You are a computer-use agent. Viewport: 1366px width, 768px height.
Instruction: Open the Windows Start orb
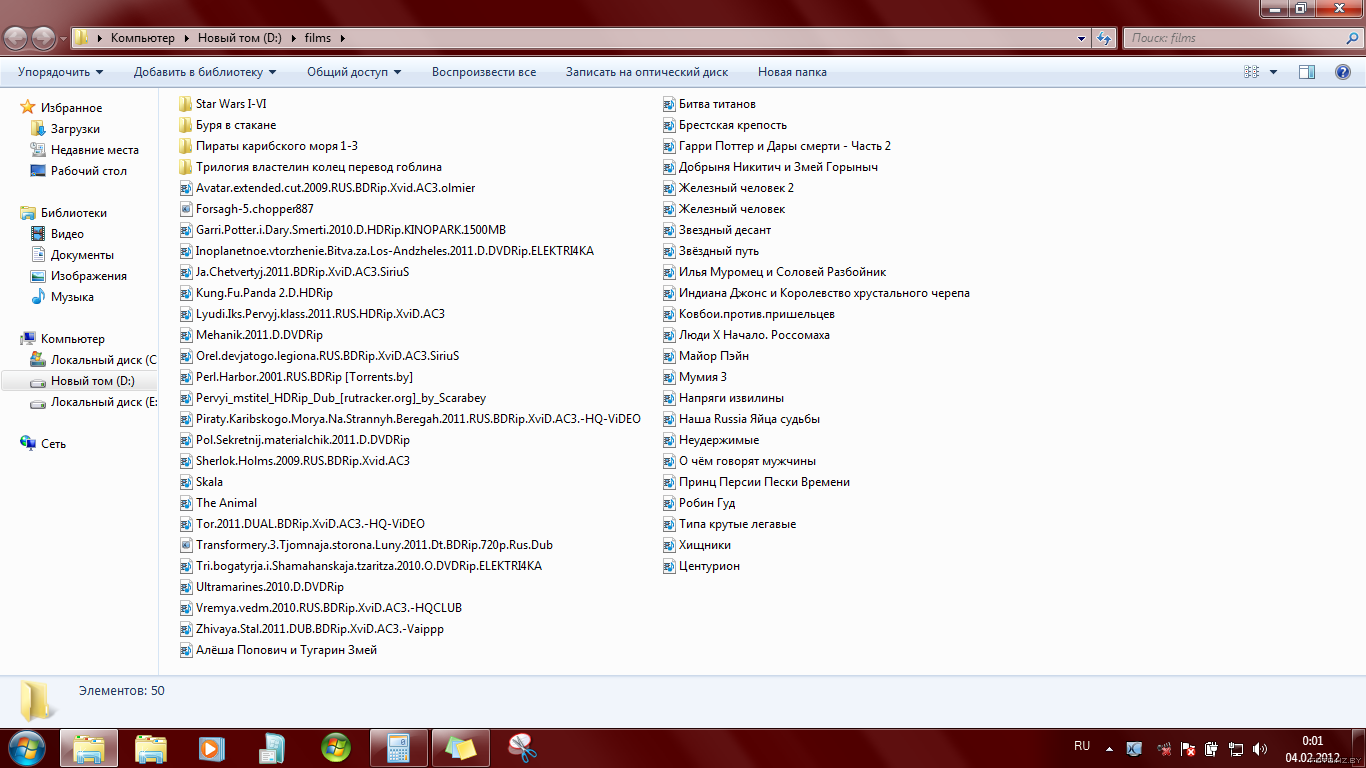coord(26,747)
